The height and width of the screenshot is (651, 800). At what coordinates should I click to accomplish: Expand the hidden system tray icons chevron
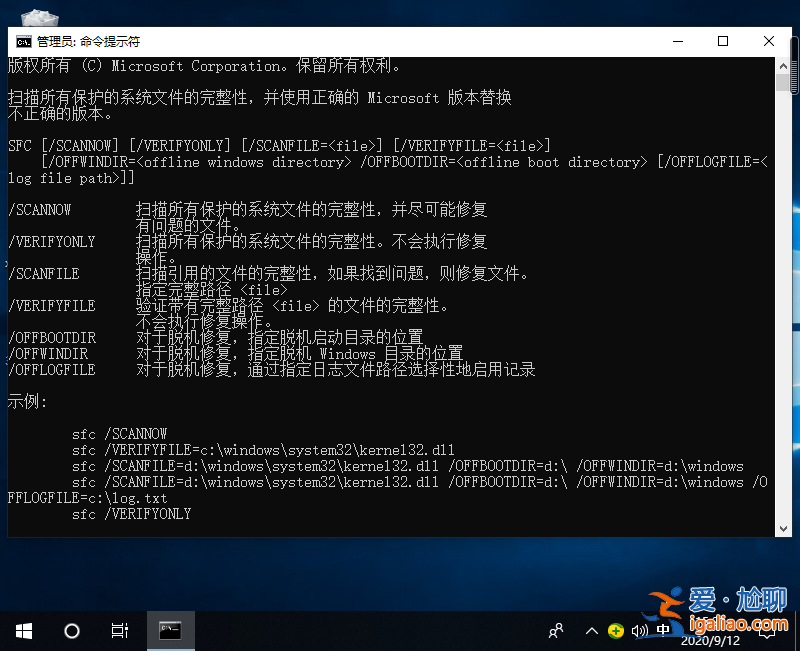[x=592, y=631]
